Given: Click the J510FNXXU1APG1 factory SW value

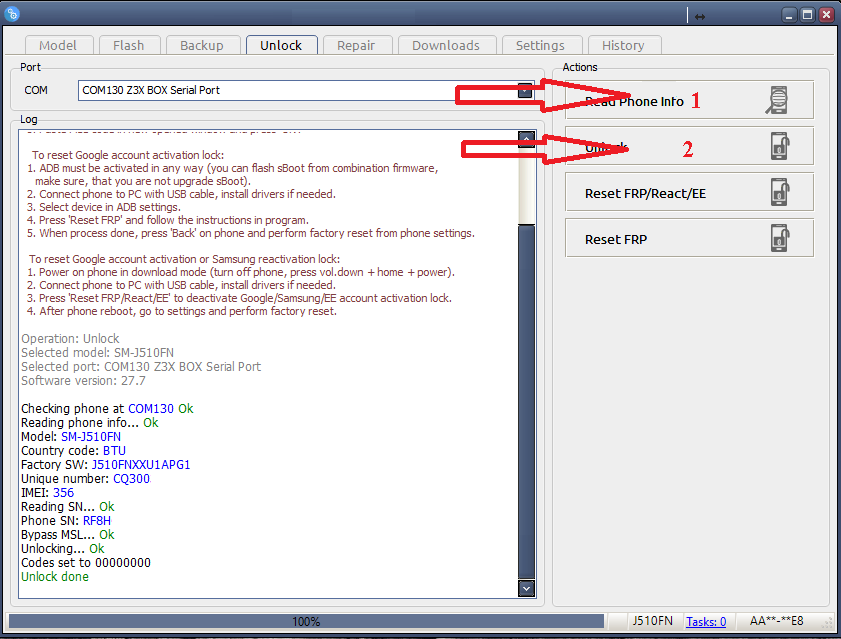Looking at the screenshot, I should (141, 465).
